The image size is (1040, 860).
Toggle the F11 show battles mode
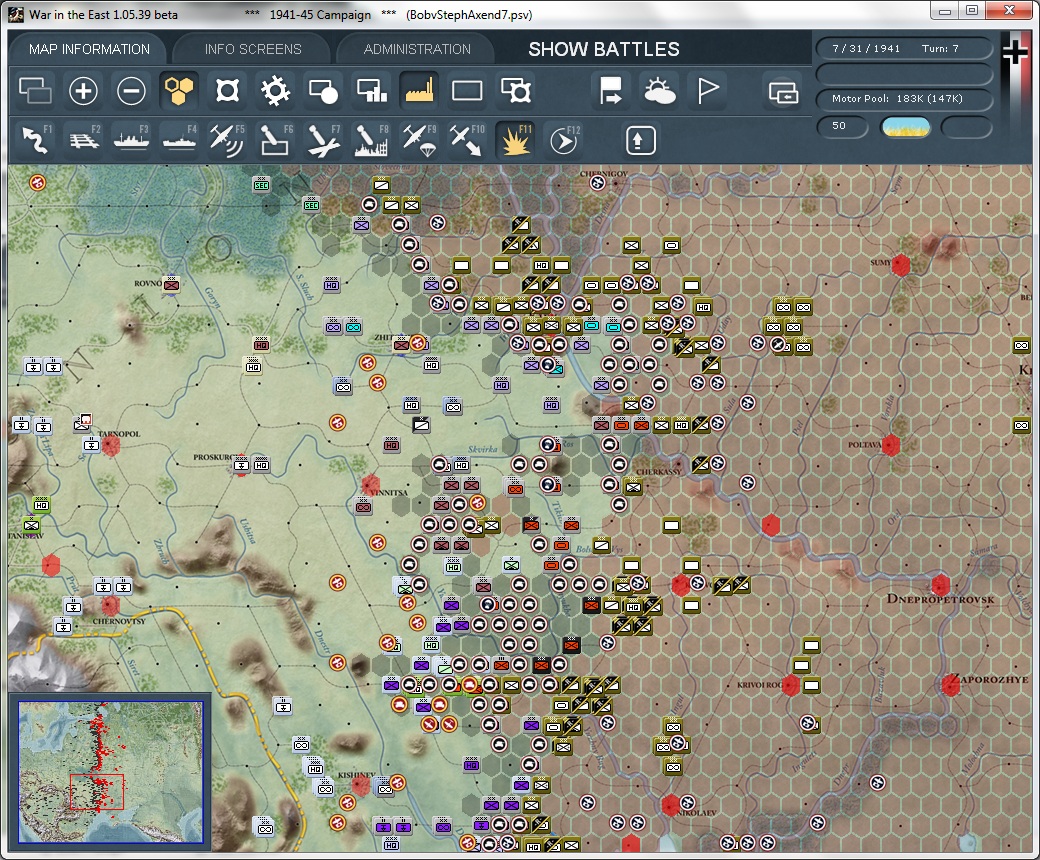click(x=515, y=140)
